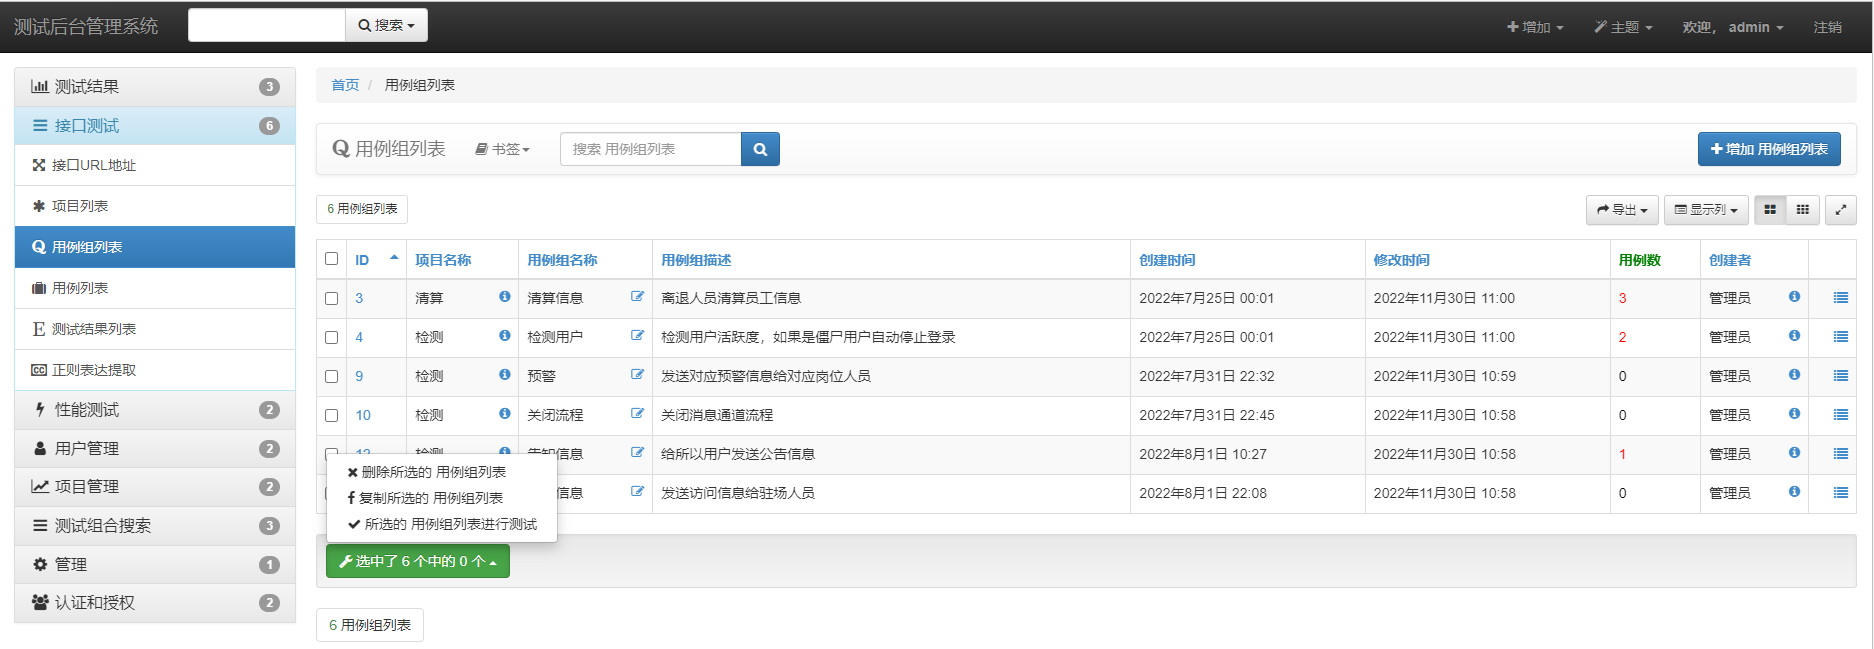Expand table to full screen
This screenshot has height=649, width=1874.
tap(1841, 210)
